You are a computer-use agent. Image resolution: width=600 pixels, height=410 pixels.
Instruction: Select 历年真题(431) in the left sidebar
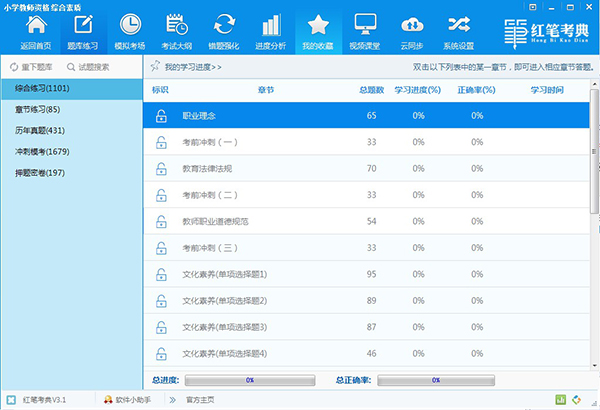click(x=40, y=130)
